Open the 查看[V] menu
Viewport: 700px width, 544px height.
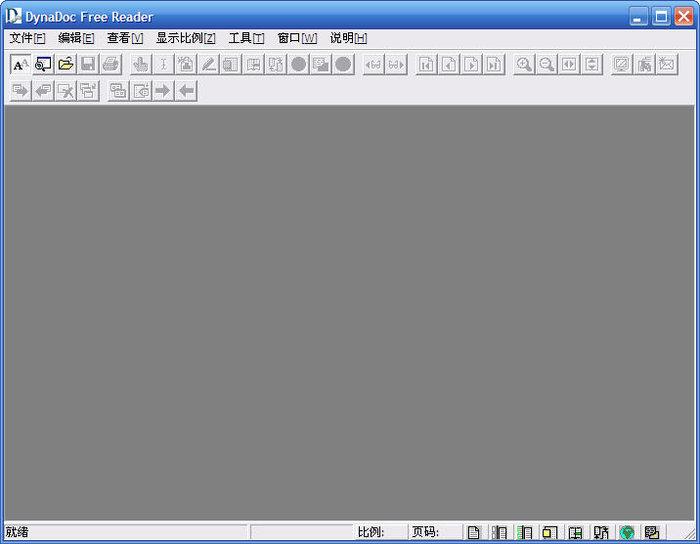click(x=125, y=38)
